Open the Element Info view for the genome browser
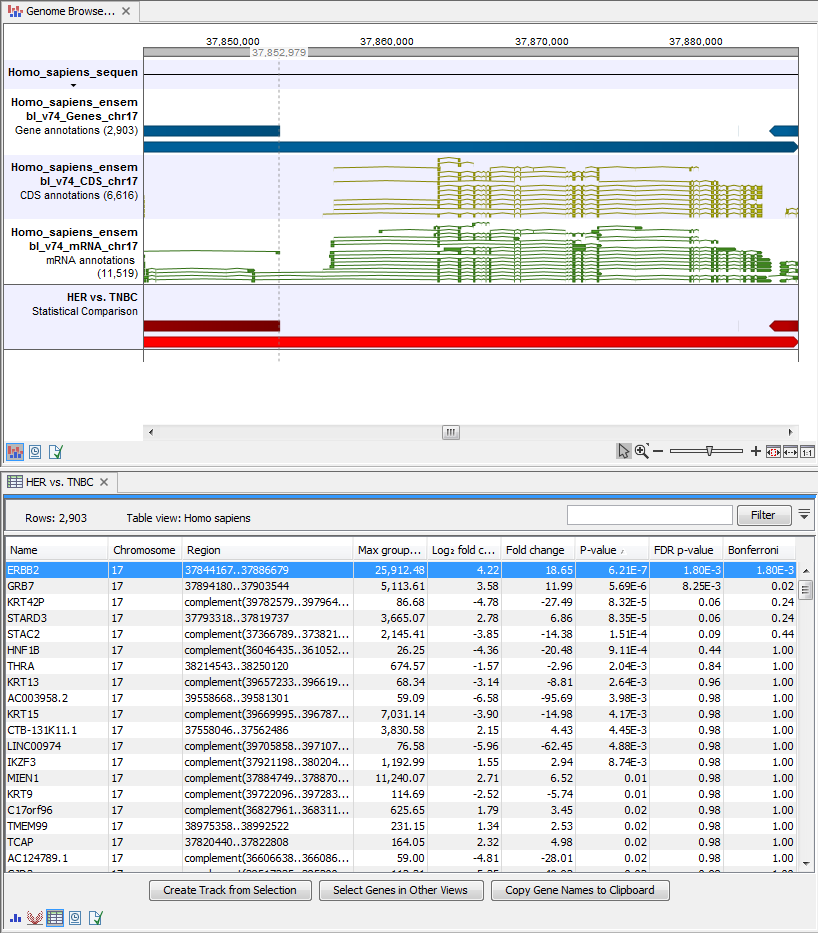This screenshot has height=933, width=818. [x=55, y=452]
